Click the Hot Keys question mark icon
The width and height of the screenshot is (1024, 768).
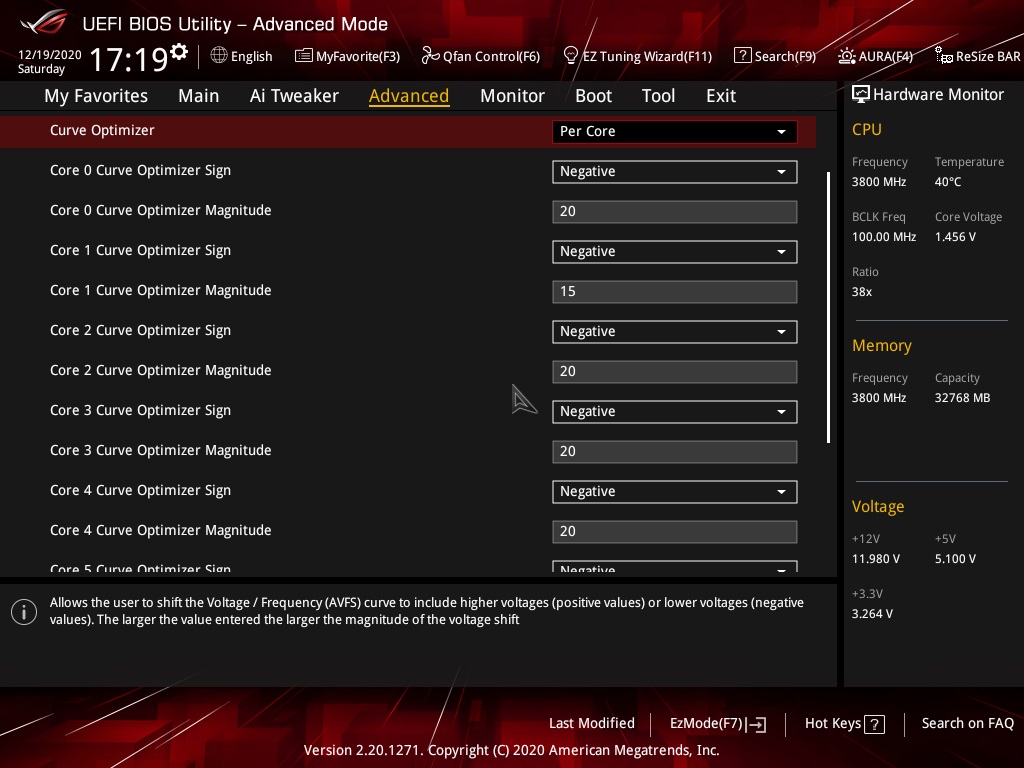(x=874, y=724)
